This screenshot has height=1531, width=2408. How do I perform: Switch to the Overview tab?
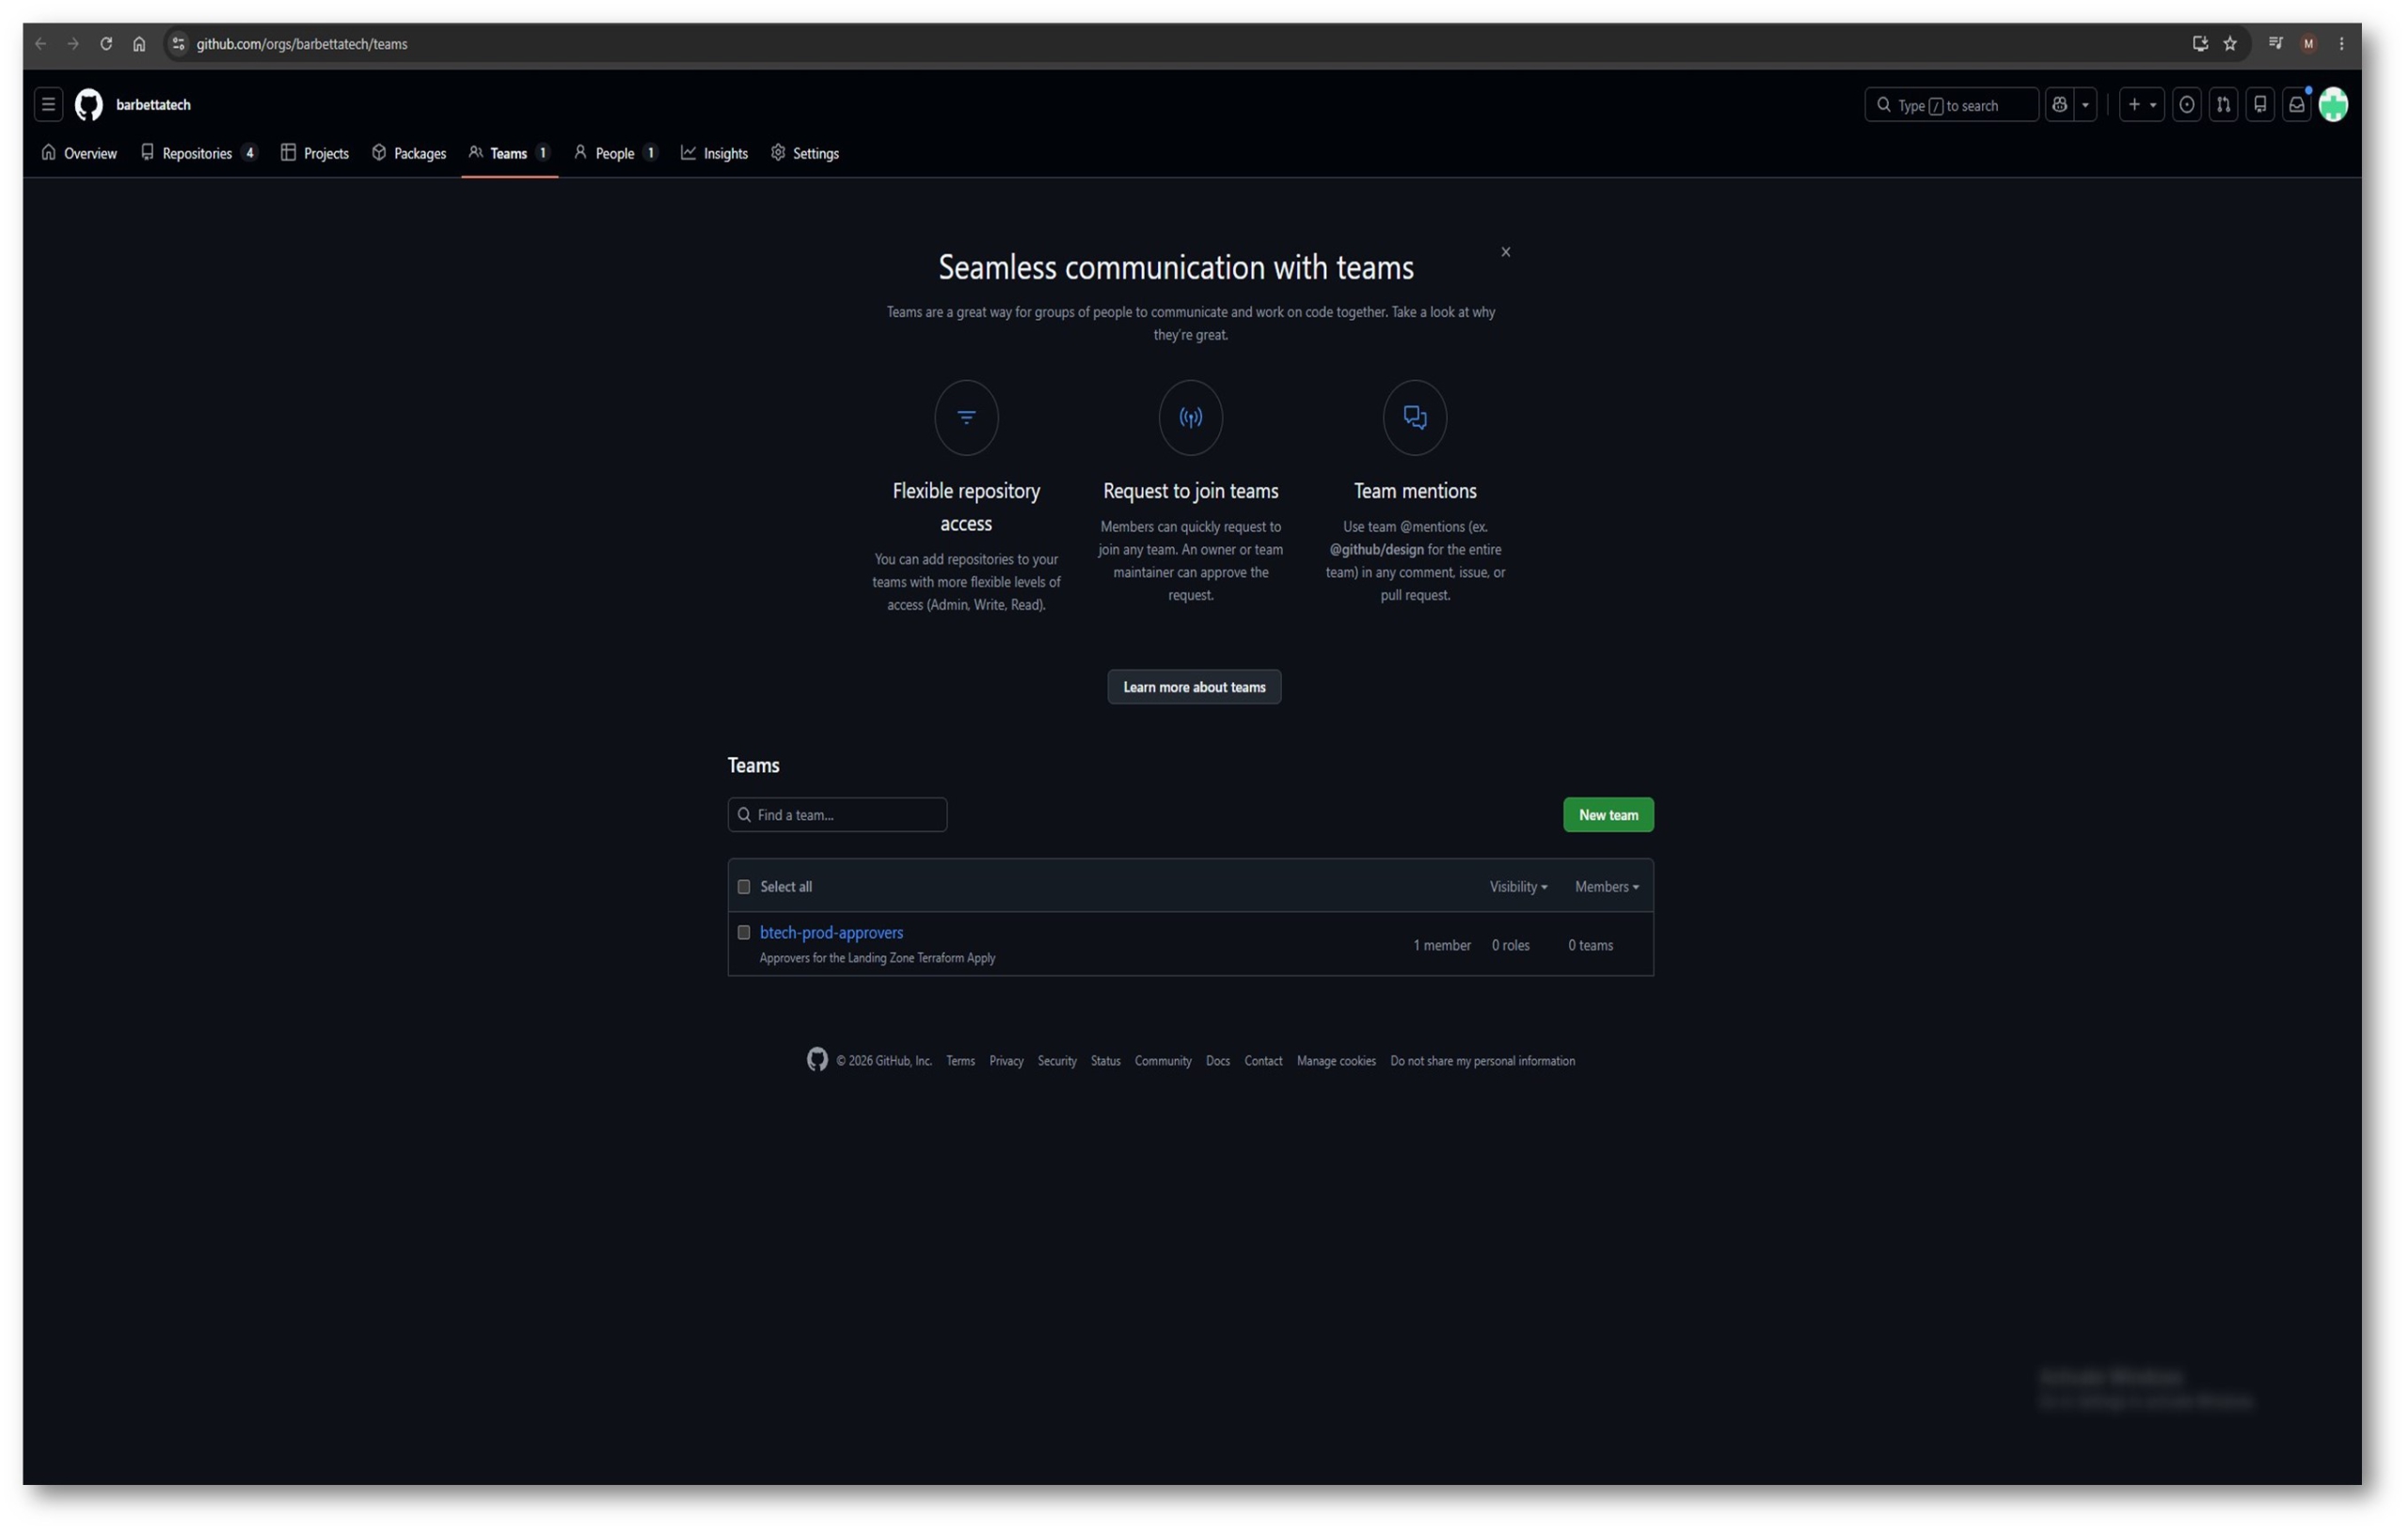79,153
